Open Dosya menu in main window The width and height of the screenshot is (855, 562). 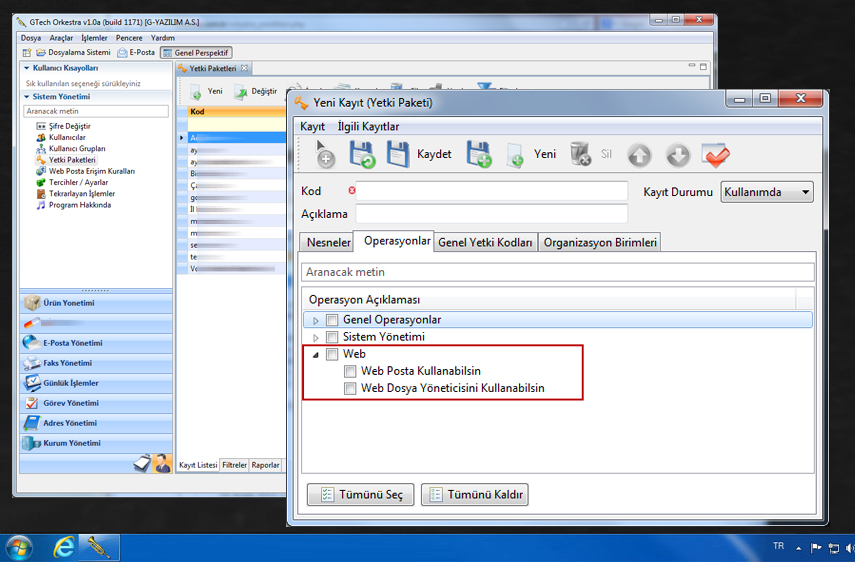[x=31, y=38]
